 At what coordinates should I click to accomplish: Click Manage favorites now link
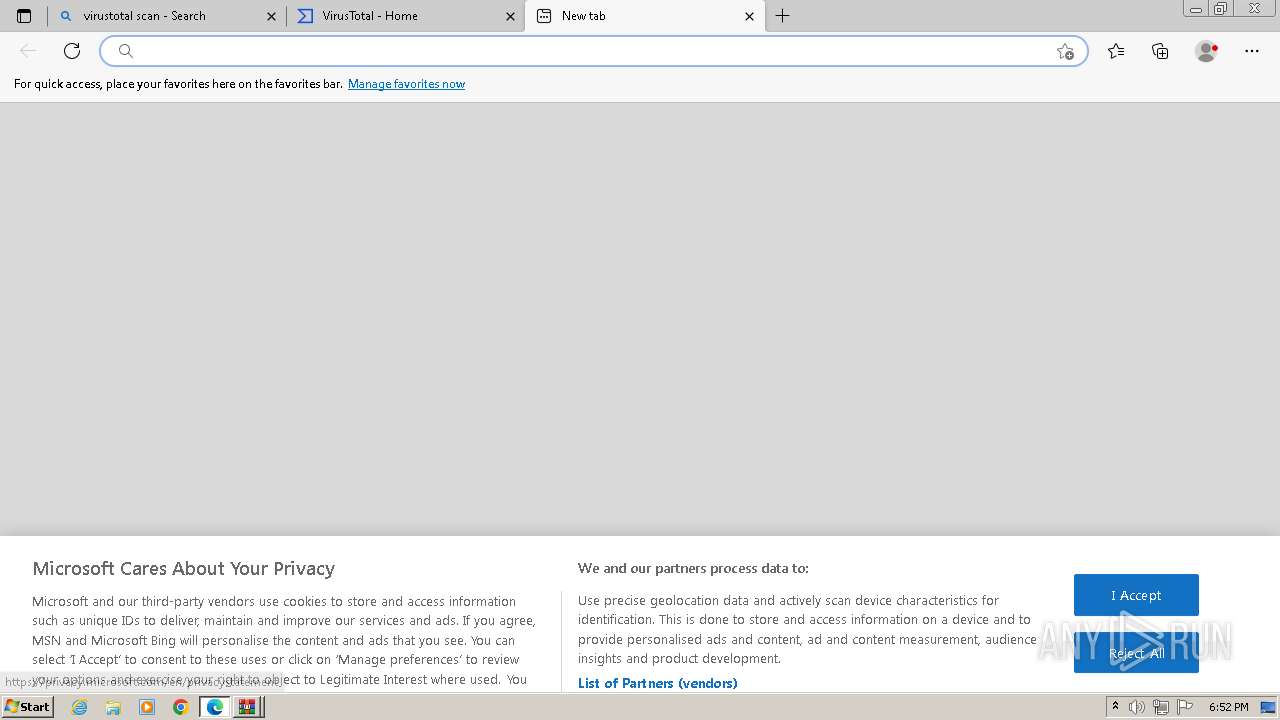pyautogui.click(x=406, y=84)
